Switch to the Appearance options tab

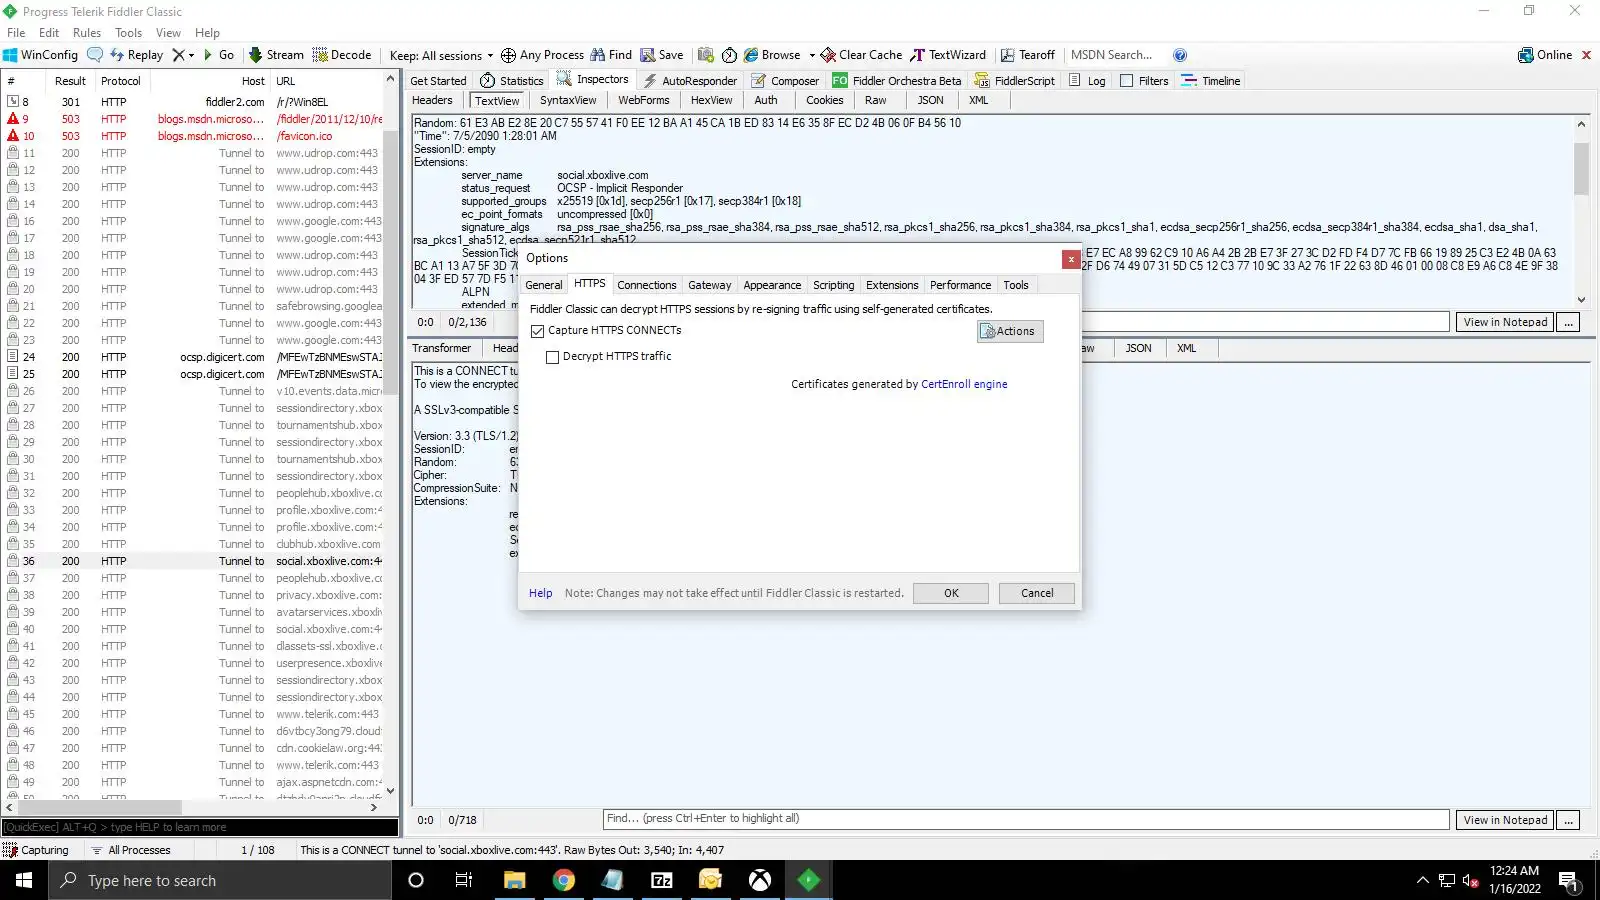tap(772, 285)
